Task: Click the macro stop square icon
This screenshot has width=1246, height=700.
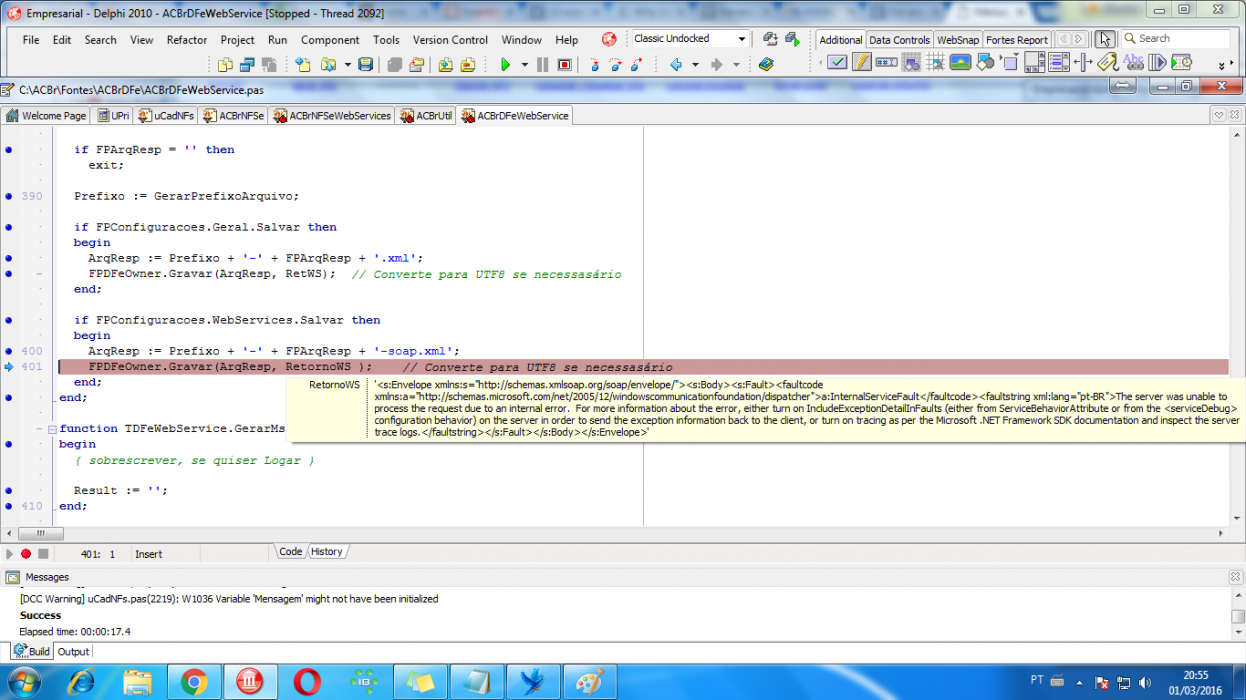Action: [43, 553]
